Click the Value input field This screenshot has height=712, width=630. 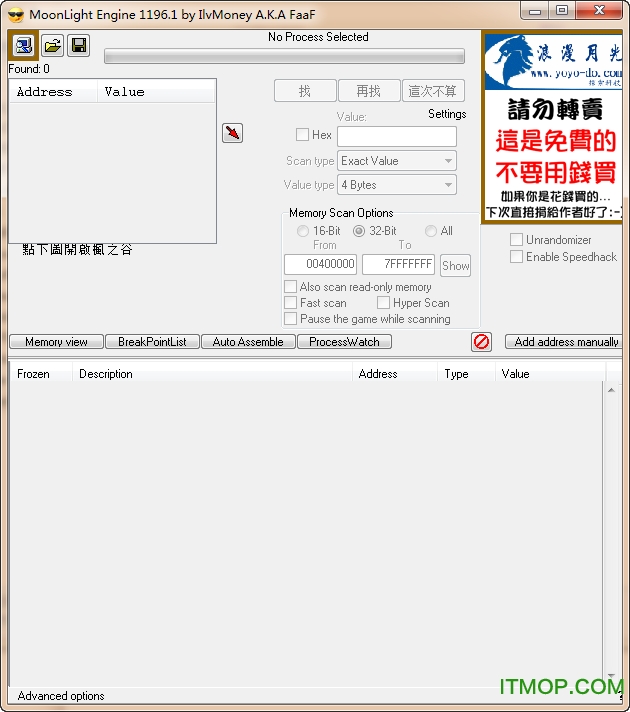pos(397,136)
